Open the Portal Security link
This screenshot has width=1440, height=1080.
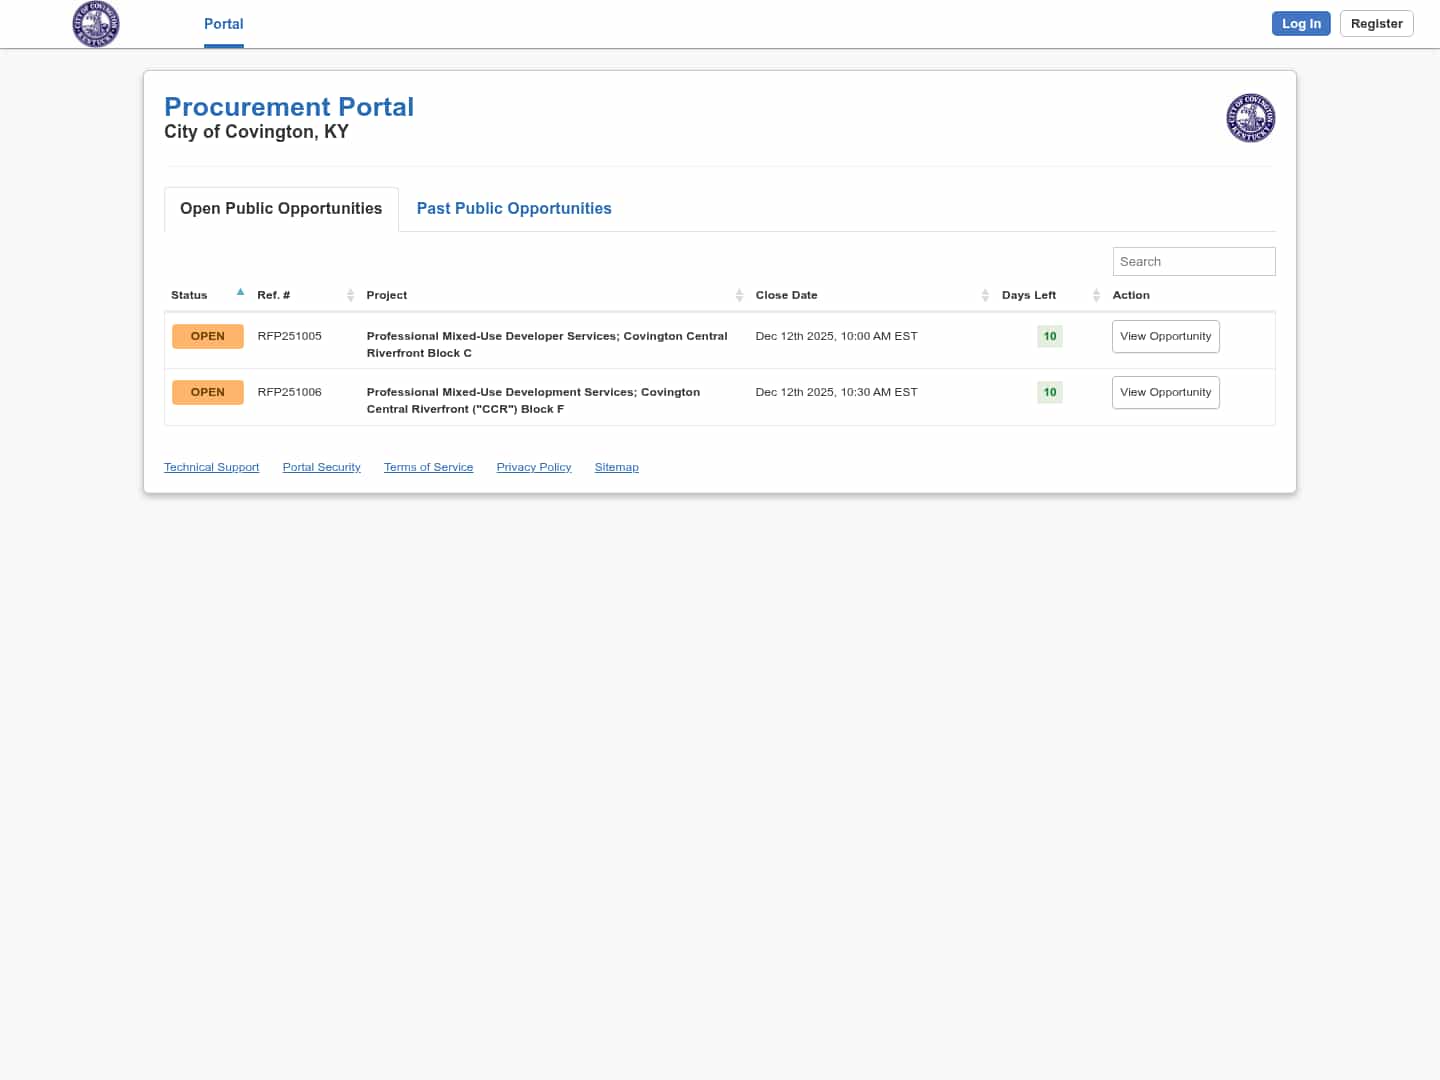pos(321,467)
